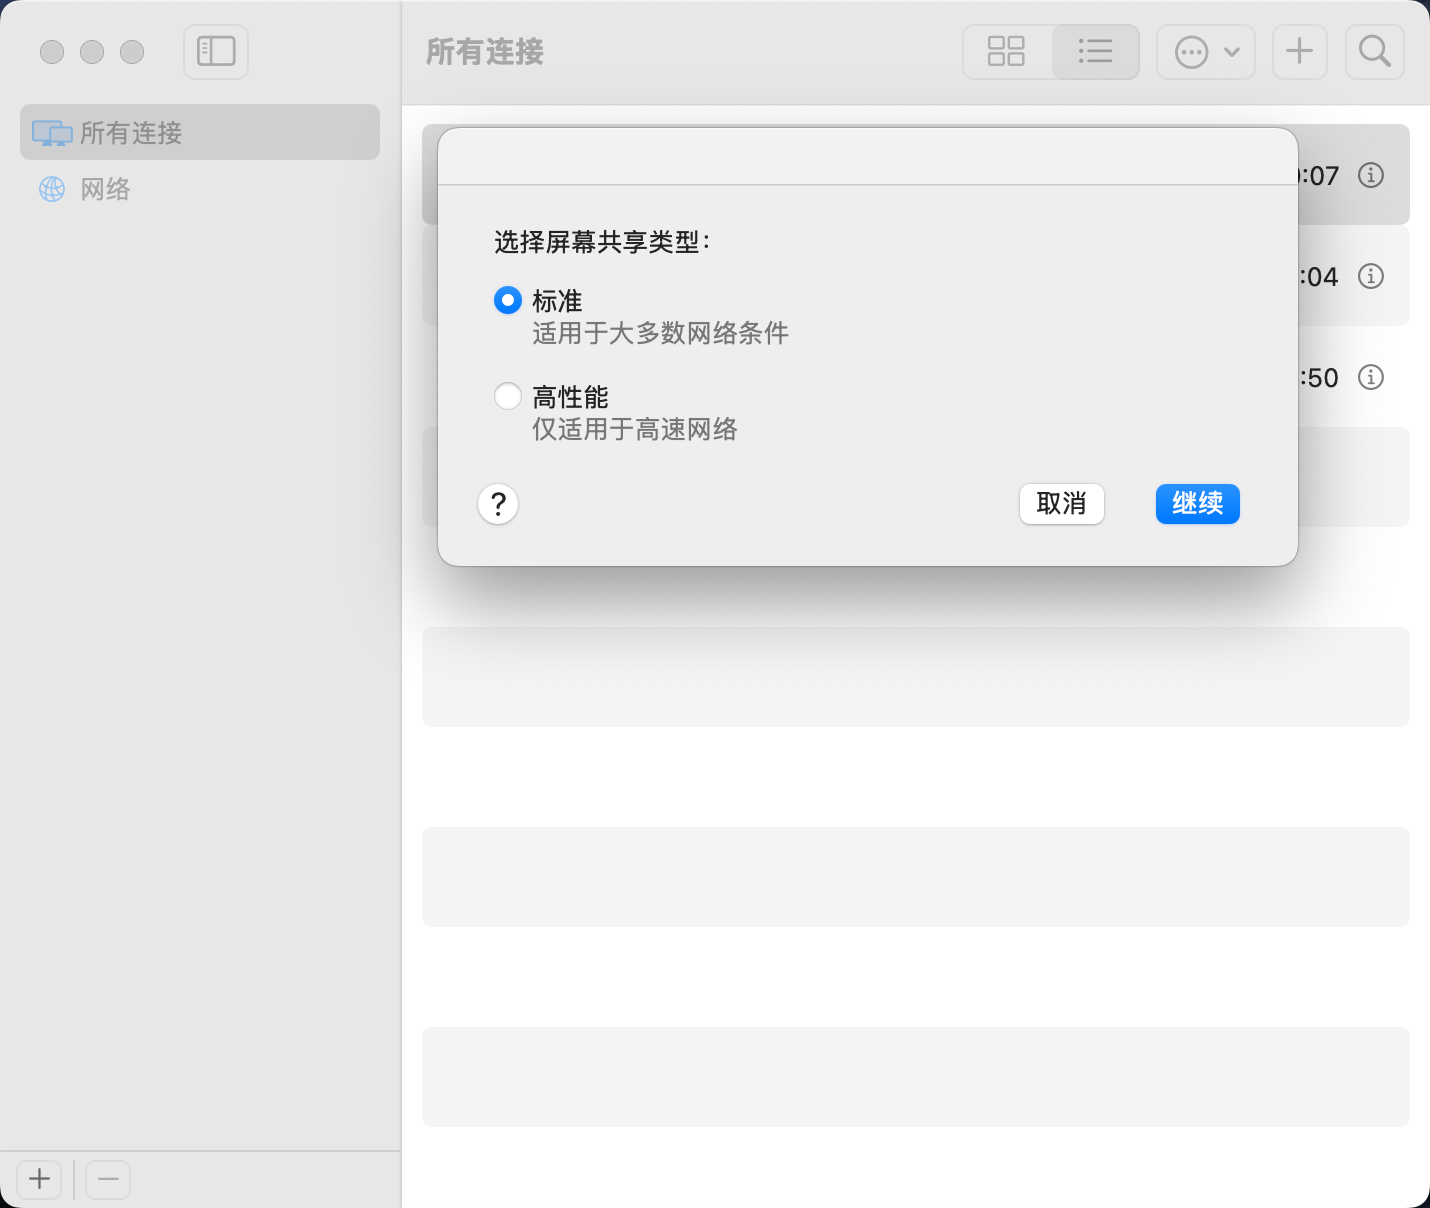Viewport: 1430px width, 1208px height.
Task: Click info icon next to :07 row
Action: click(x=1371, y=175)
